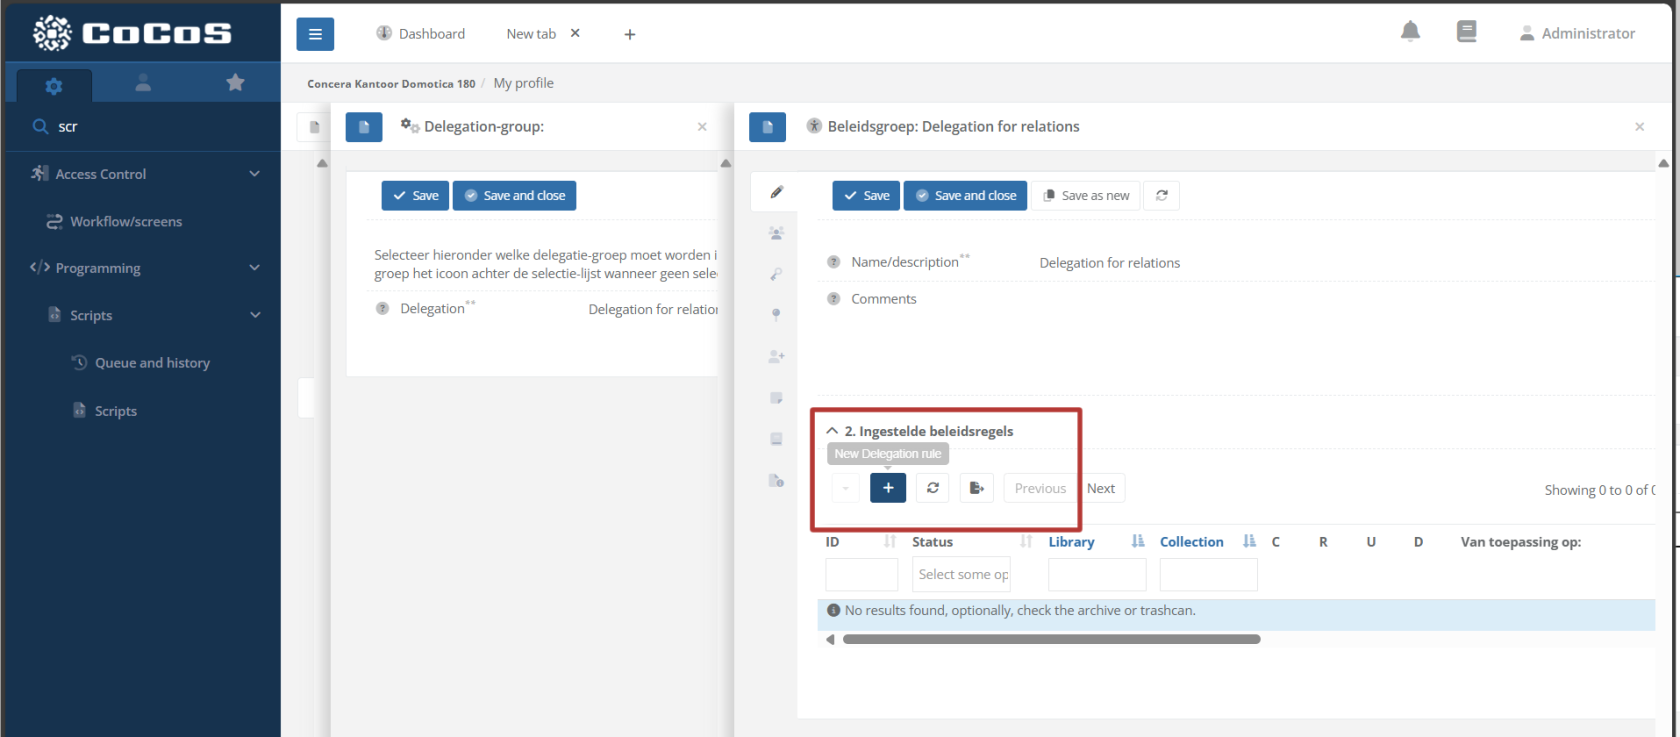
Task: Switch to the Dashboard tab
Action: pyautogui.click(x=421, y=34)
